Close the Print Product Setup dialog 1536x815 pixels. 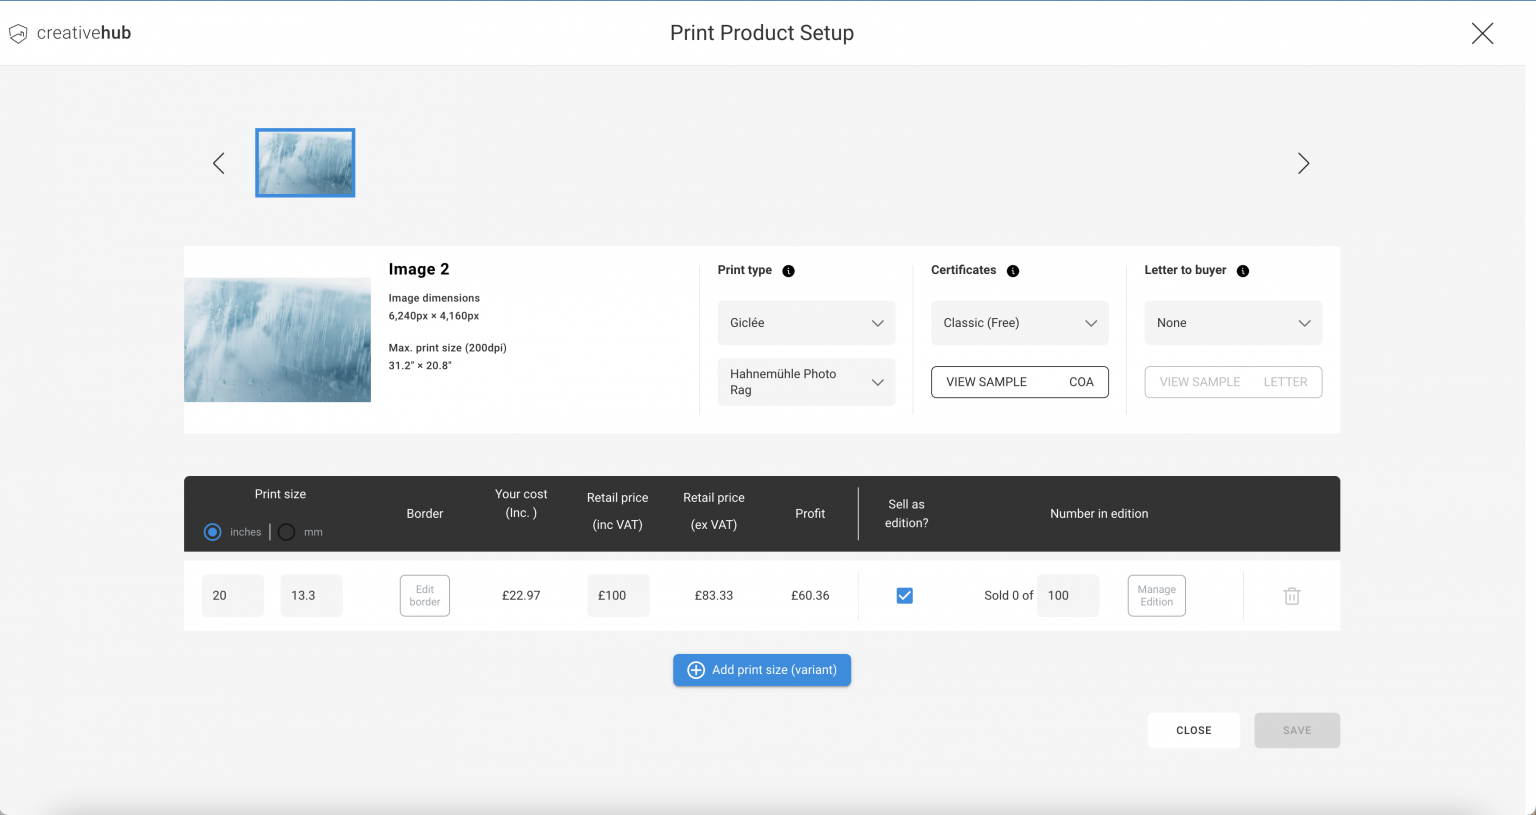(x=1482, y=34)
